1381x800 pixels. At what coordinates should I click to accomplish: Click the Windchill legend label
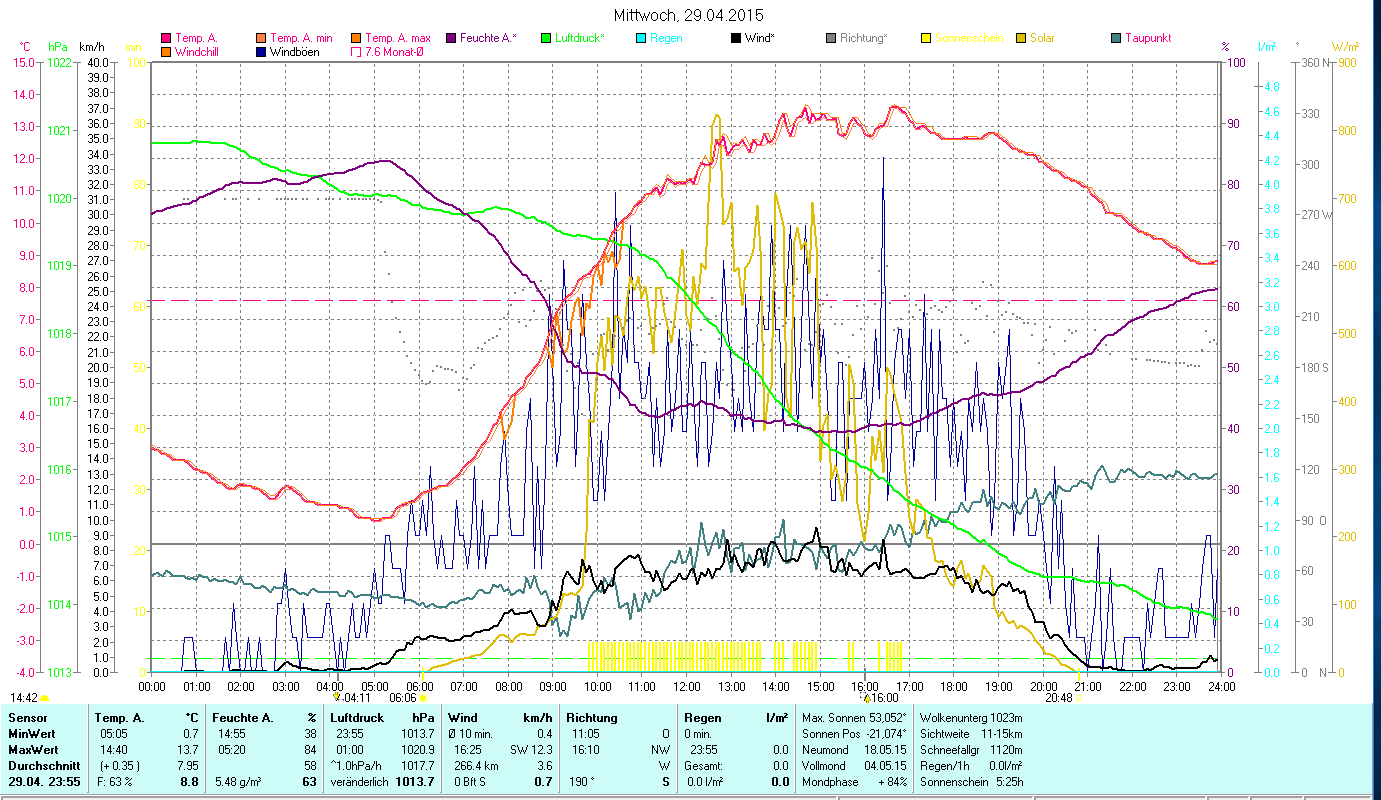click(198, 52)
